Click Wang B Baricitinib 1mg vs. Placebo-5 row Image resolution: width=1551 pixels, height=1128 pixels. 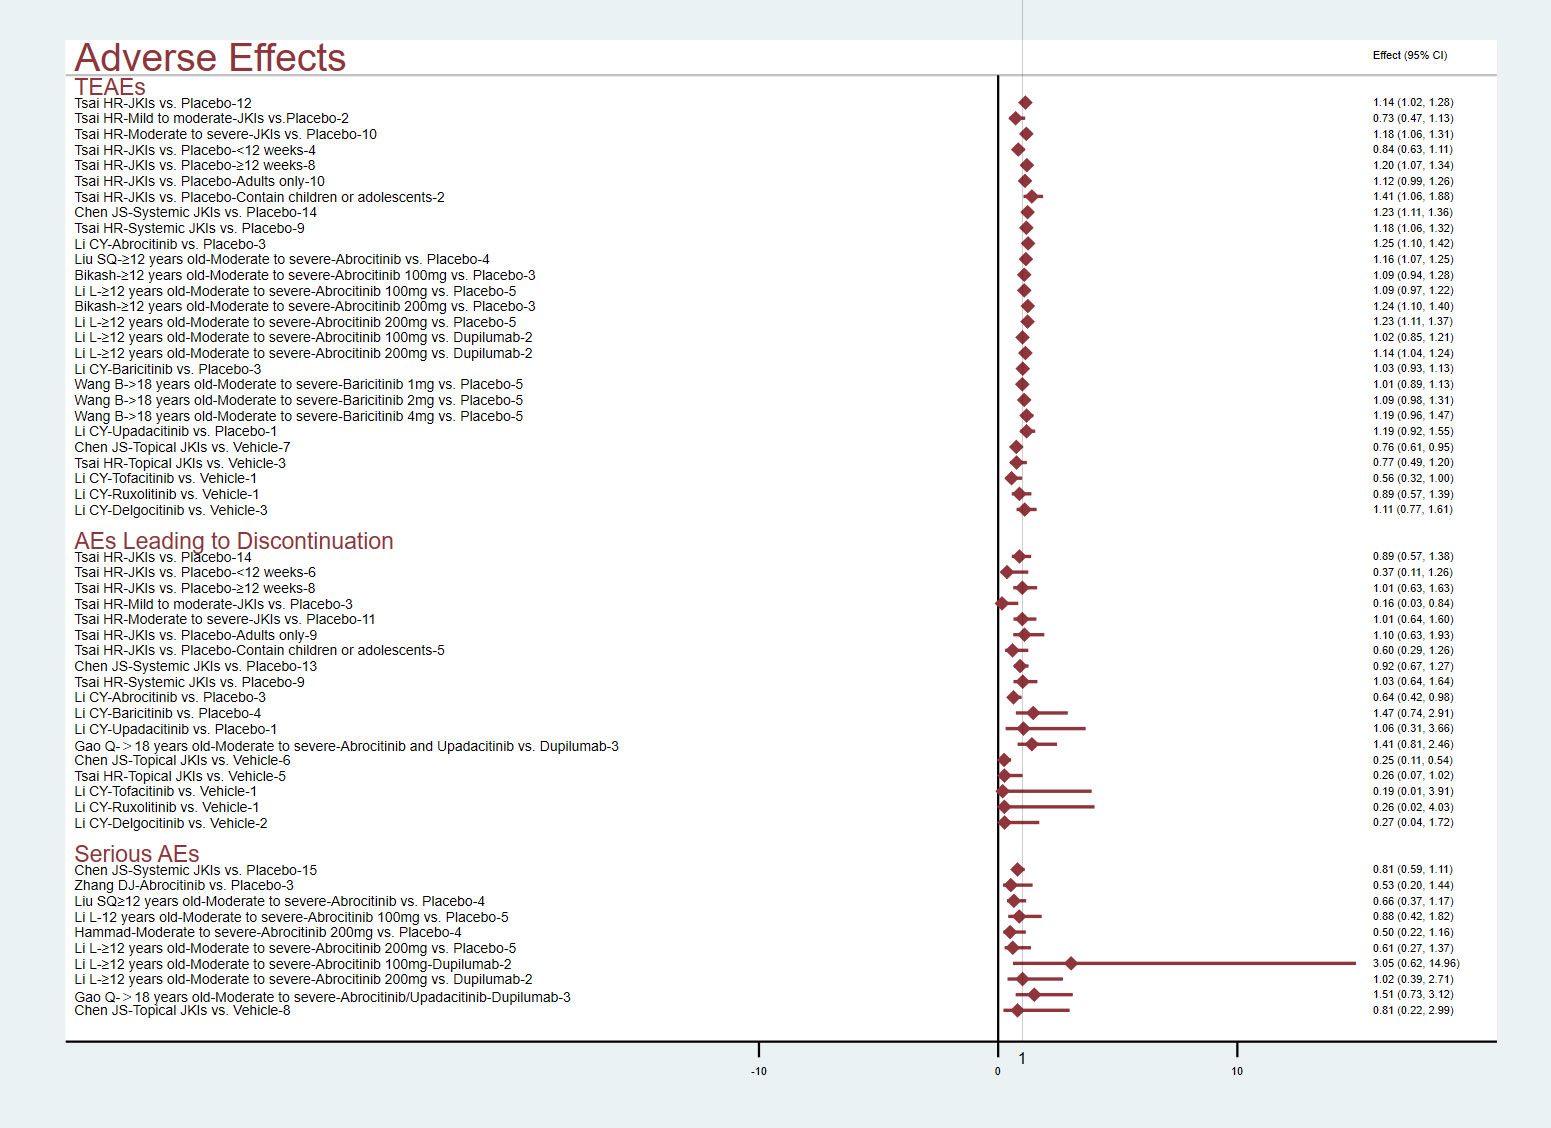(x=299, y=384)
